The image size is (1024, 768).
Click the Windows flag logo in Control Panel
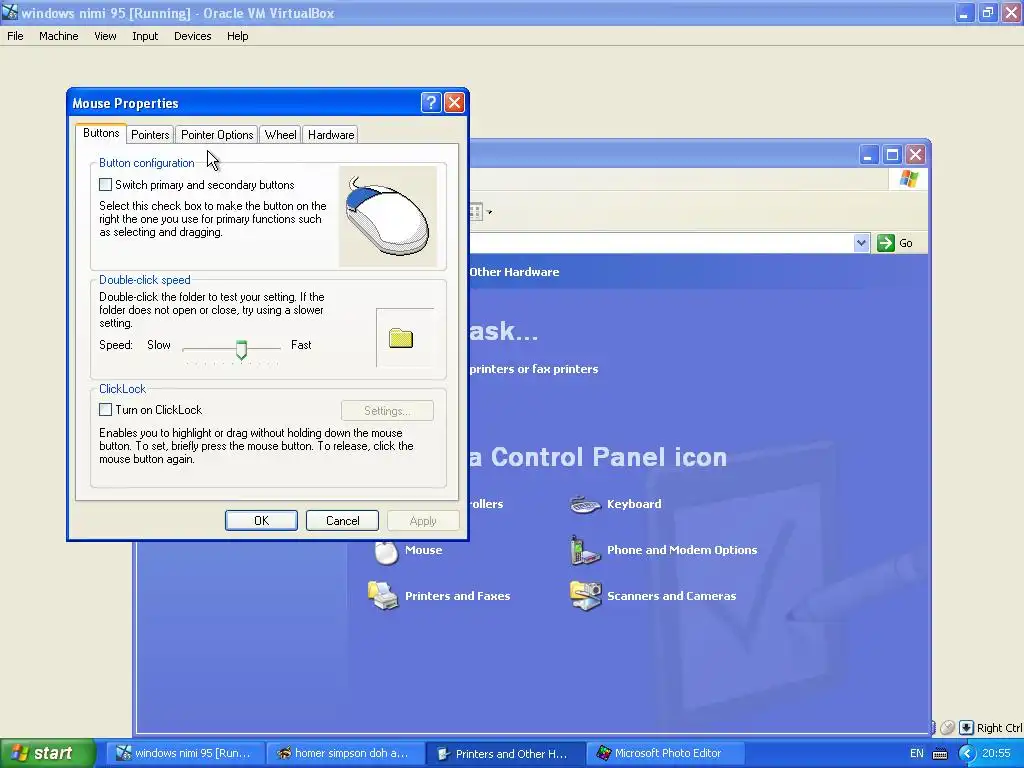pos(908,179)
